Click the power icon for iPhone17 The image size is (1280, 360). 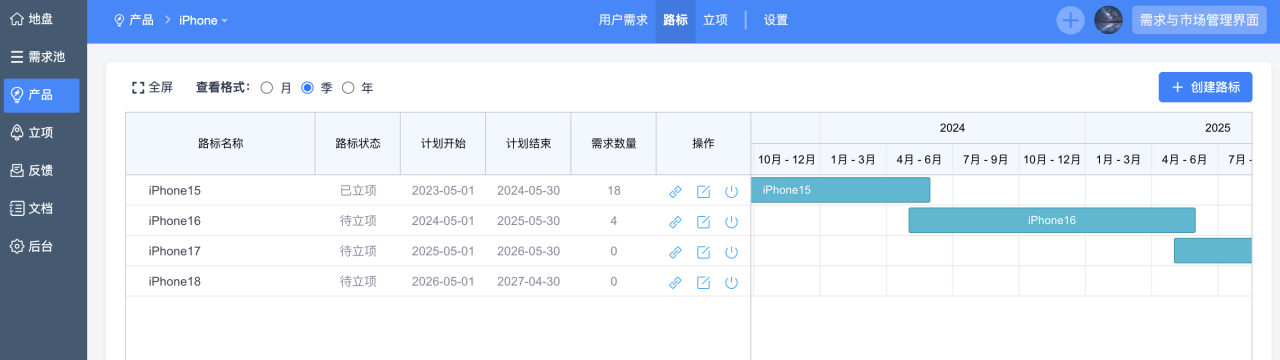[731, 252]
